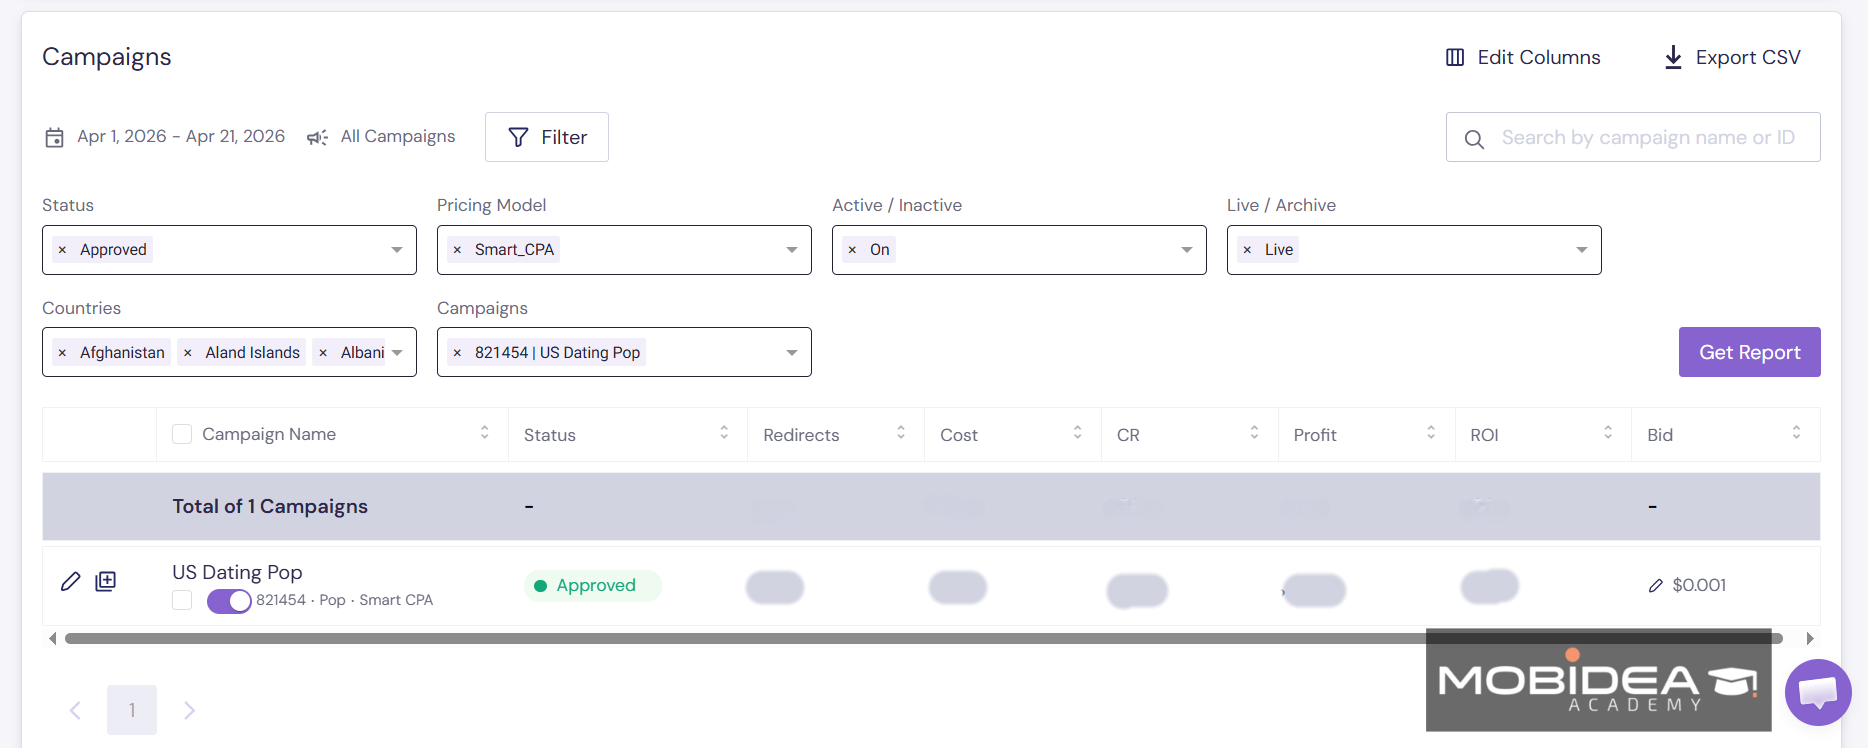Image resolution: width=1868 pixels, height=748 pixels.
Task: Check the select-all Campaign Name checkbox
Action: [182, 434]
